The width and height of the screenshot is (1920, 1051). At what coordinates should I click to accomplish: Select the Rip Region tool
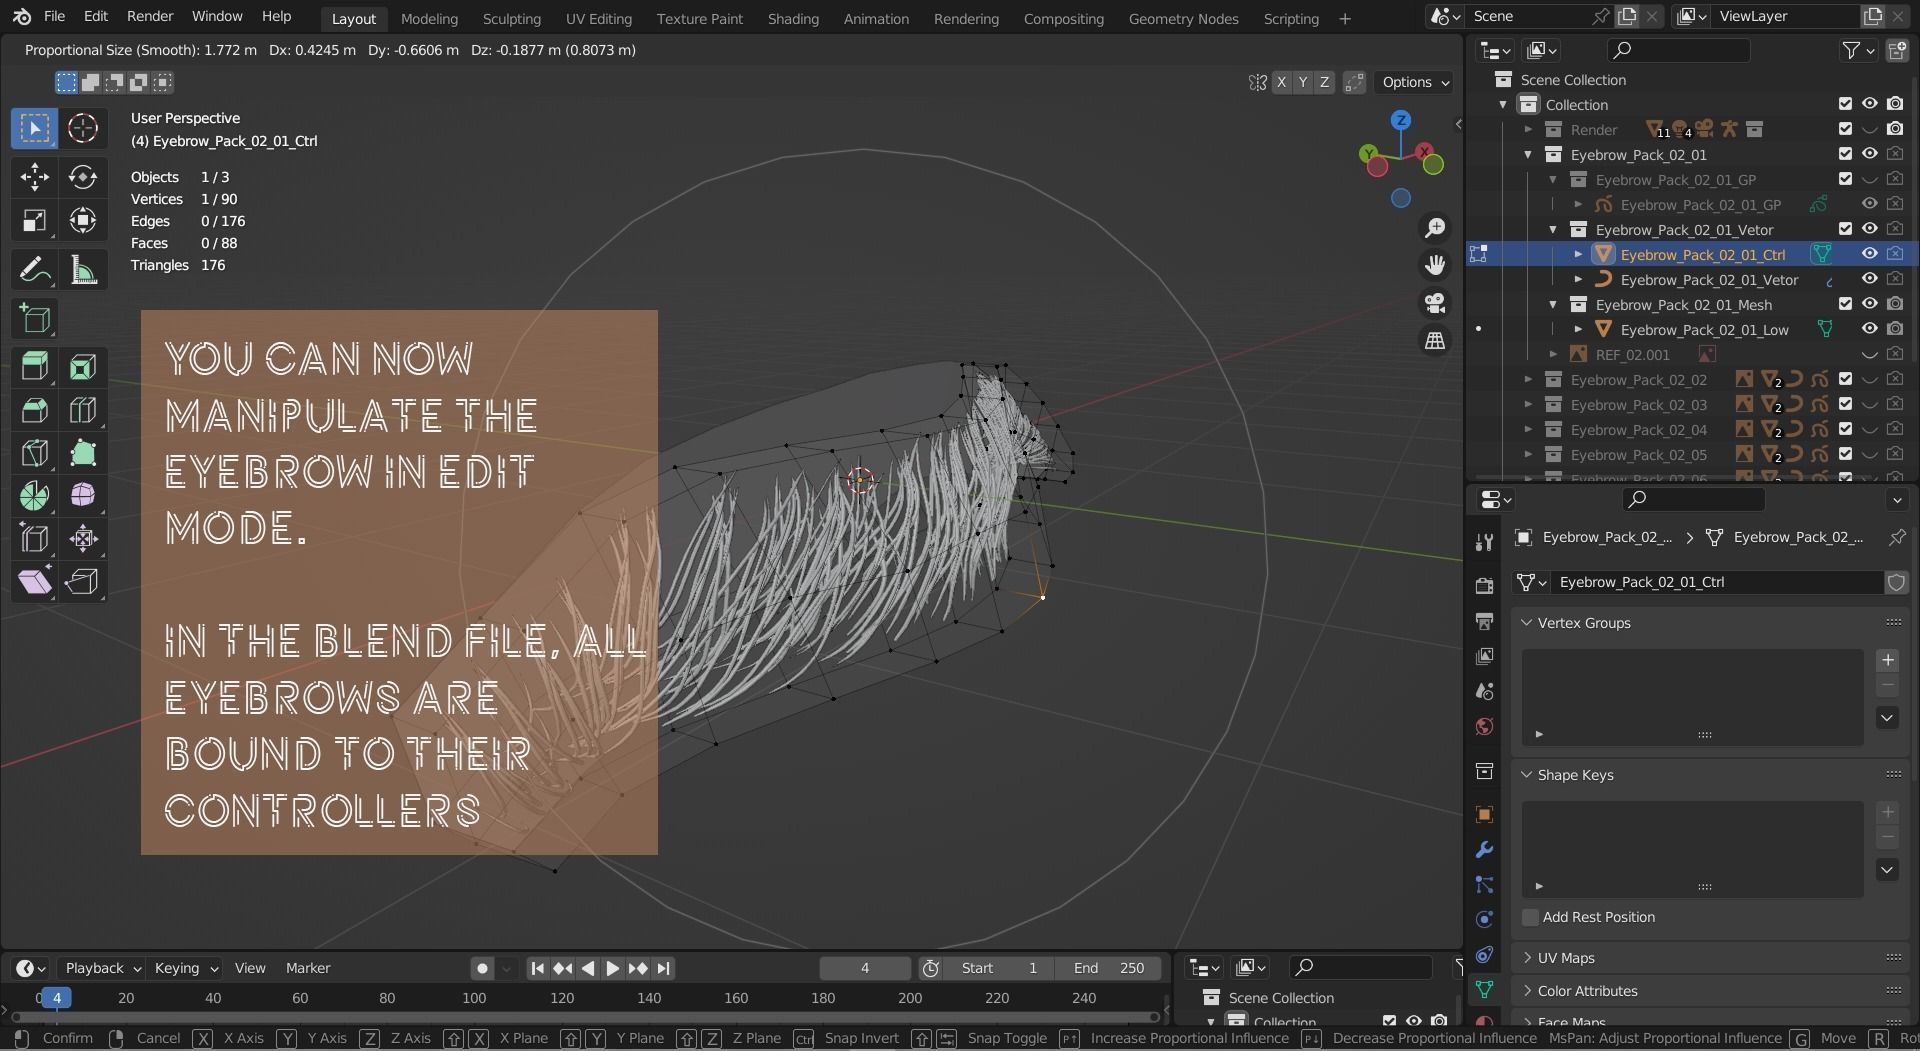pyautogui.click(x=83, y=582)
